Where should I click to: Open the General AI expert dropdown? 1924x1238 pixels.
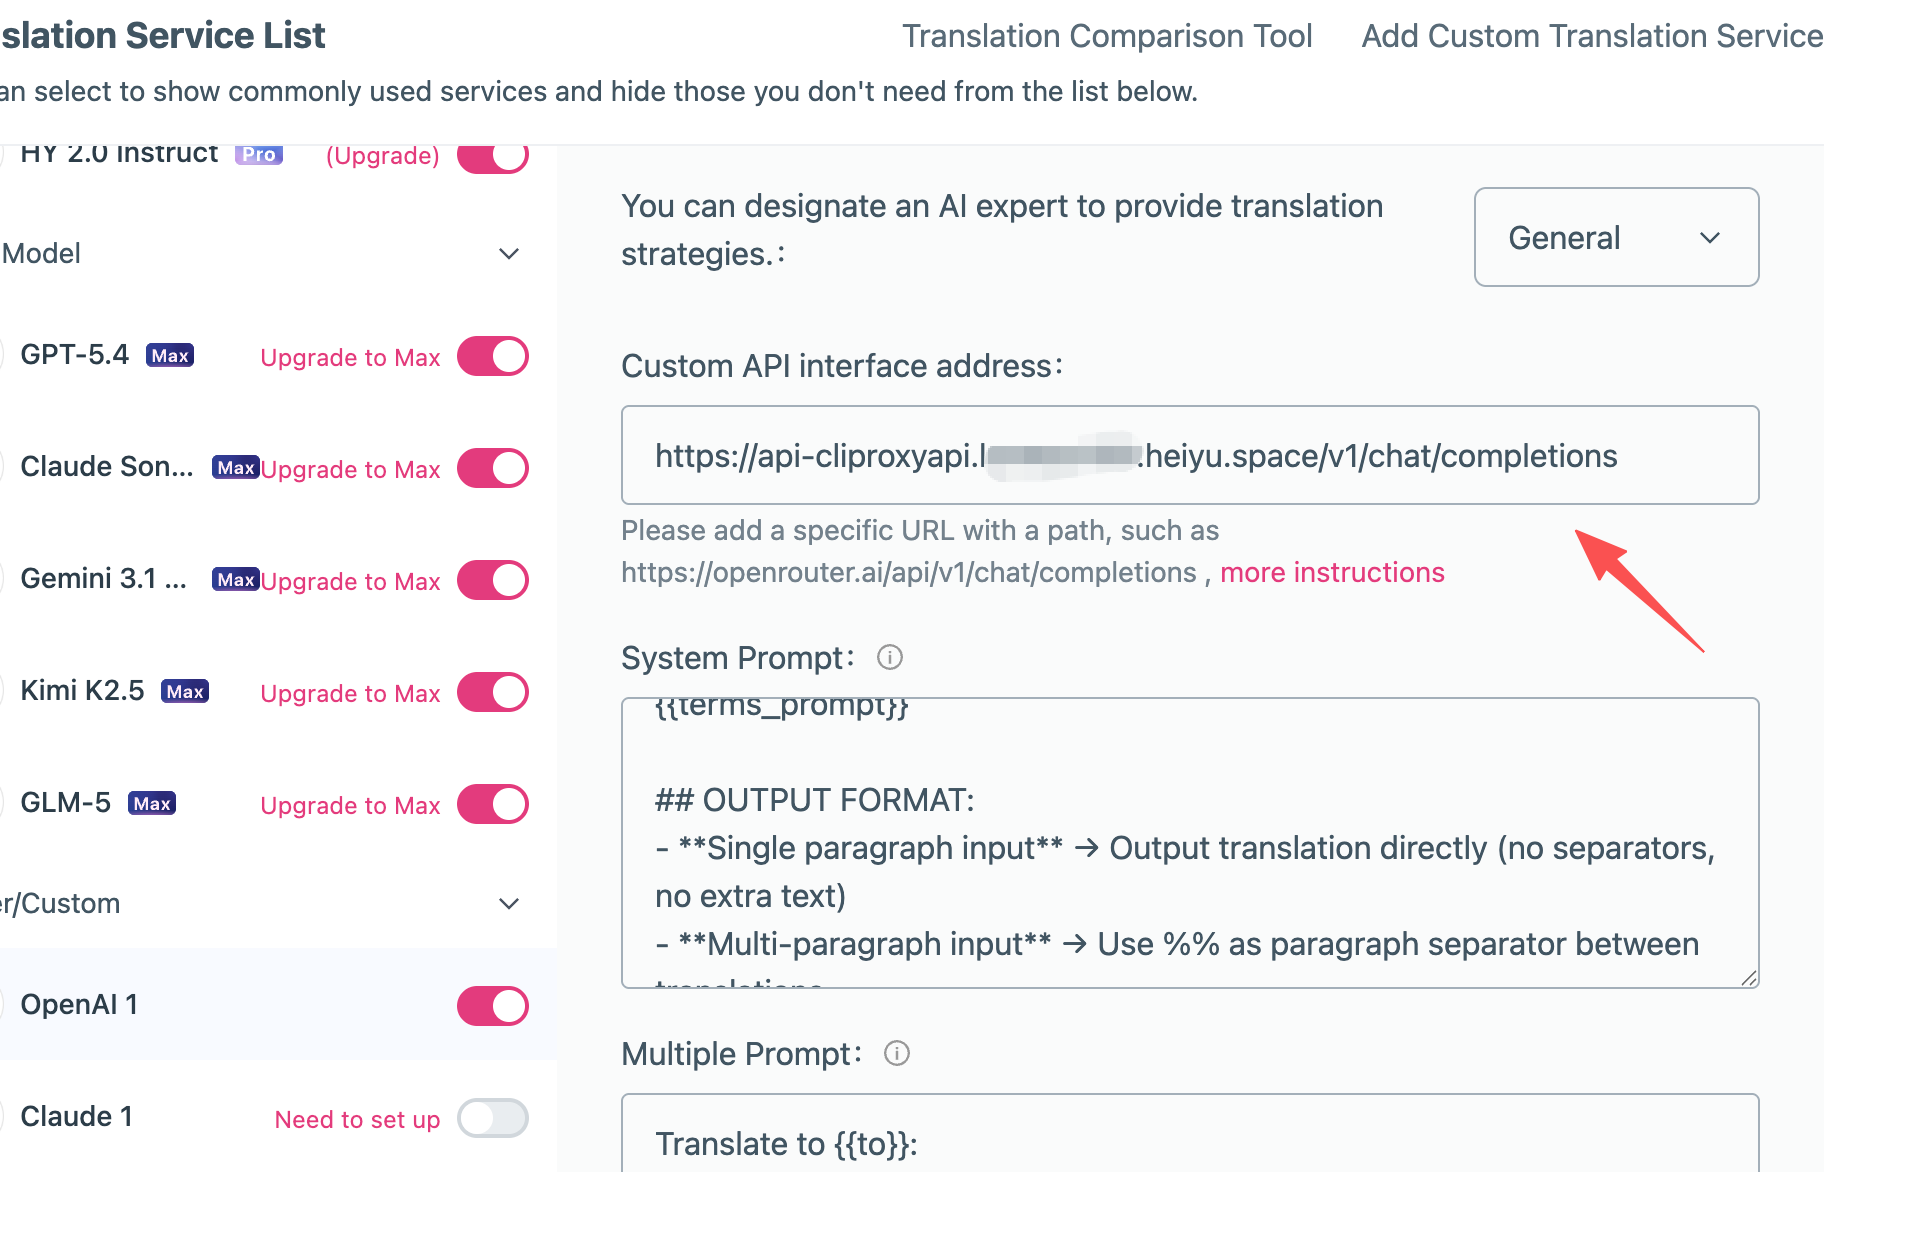click(1616, 237)
